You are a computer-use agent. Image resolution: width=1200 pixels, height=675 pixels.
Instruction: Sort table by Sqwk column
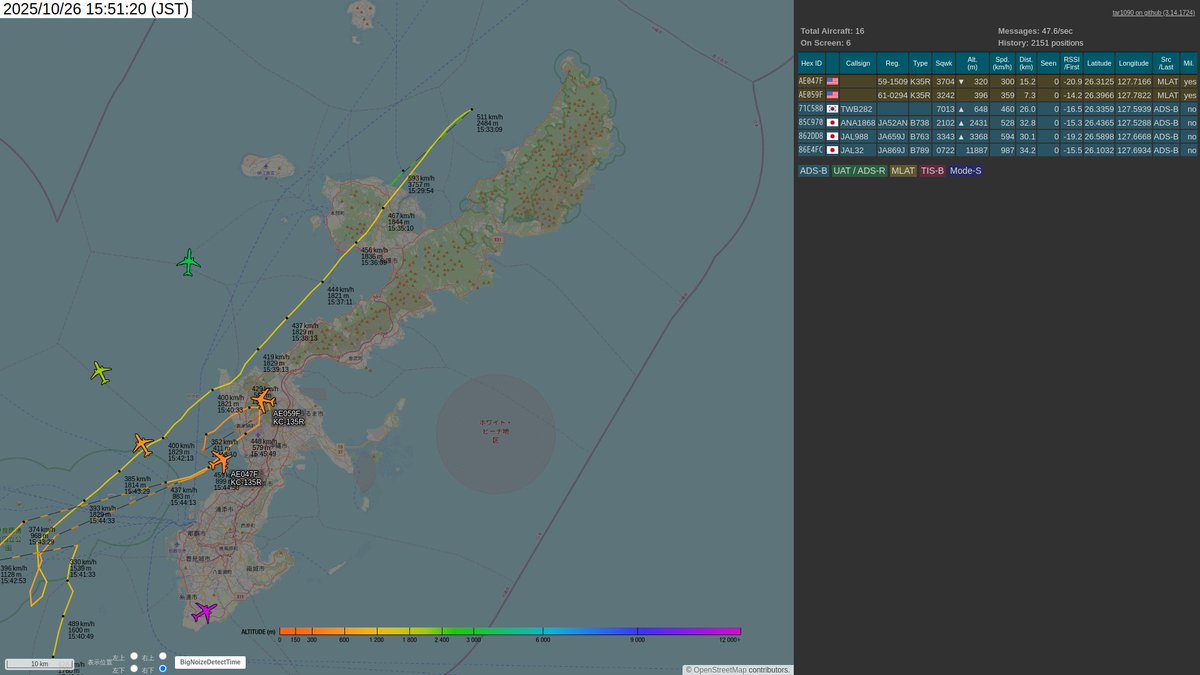(x=944, y=62)
